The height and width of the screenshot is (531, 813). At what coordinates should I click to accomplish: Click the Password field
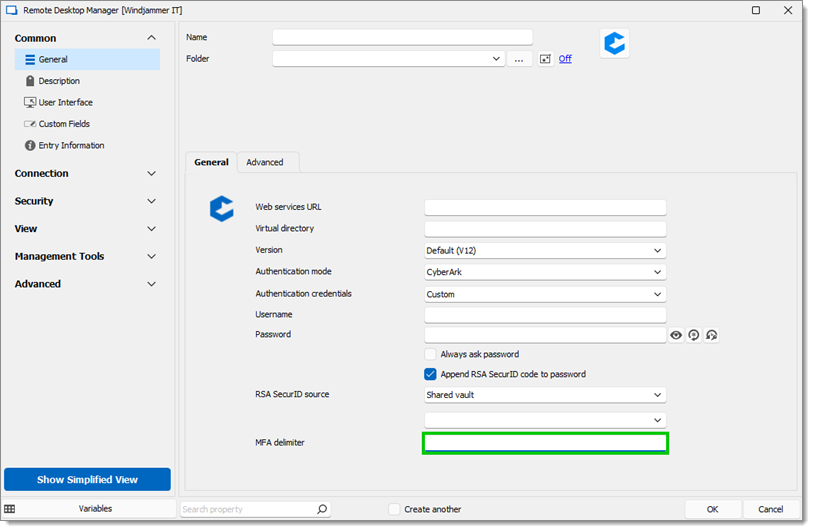click(x=545, y=335)
